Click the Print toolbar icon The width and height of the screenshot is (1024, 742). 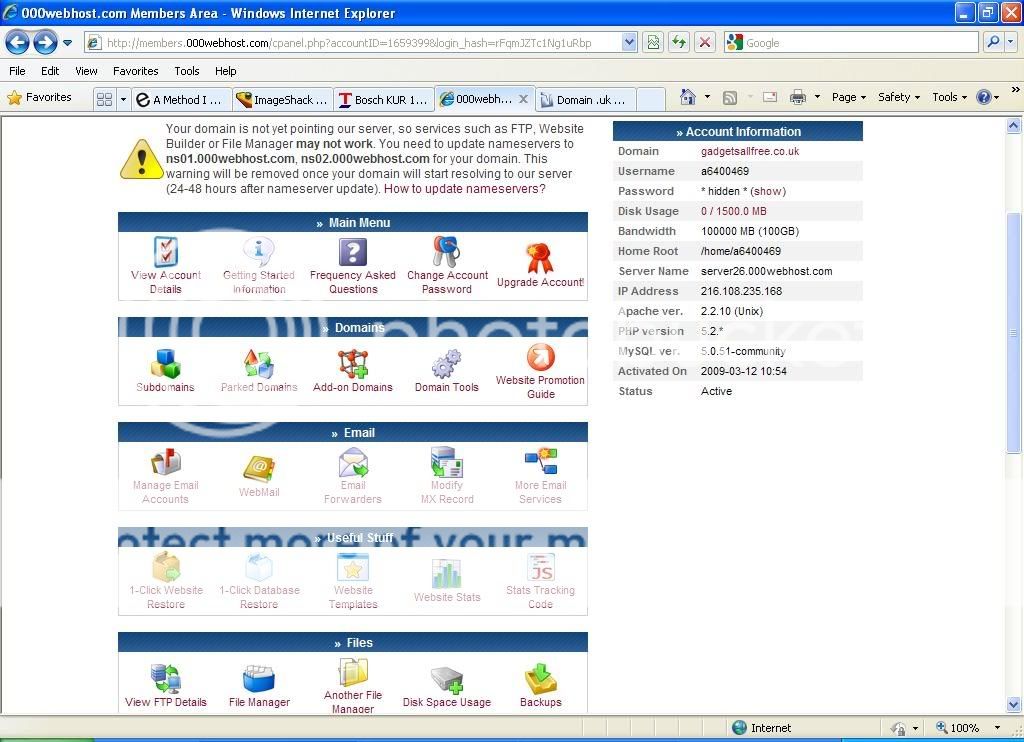[x=797, y=97]
